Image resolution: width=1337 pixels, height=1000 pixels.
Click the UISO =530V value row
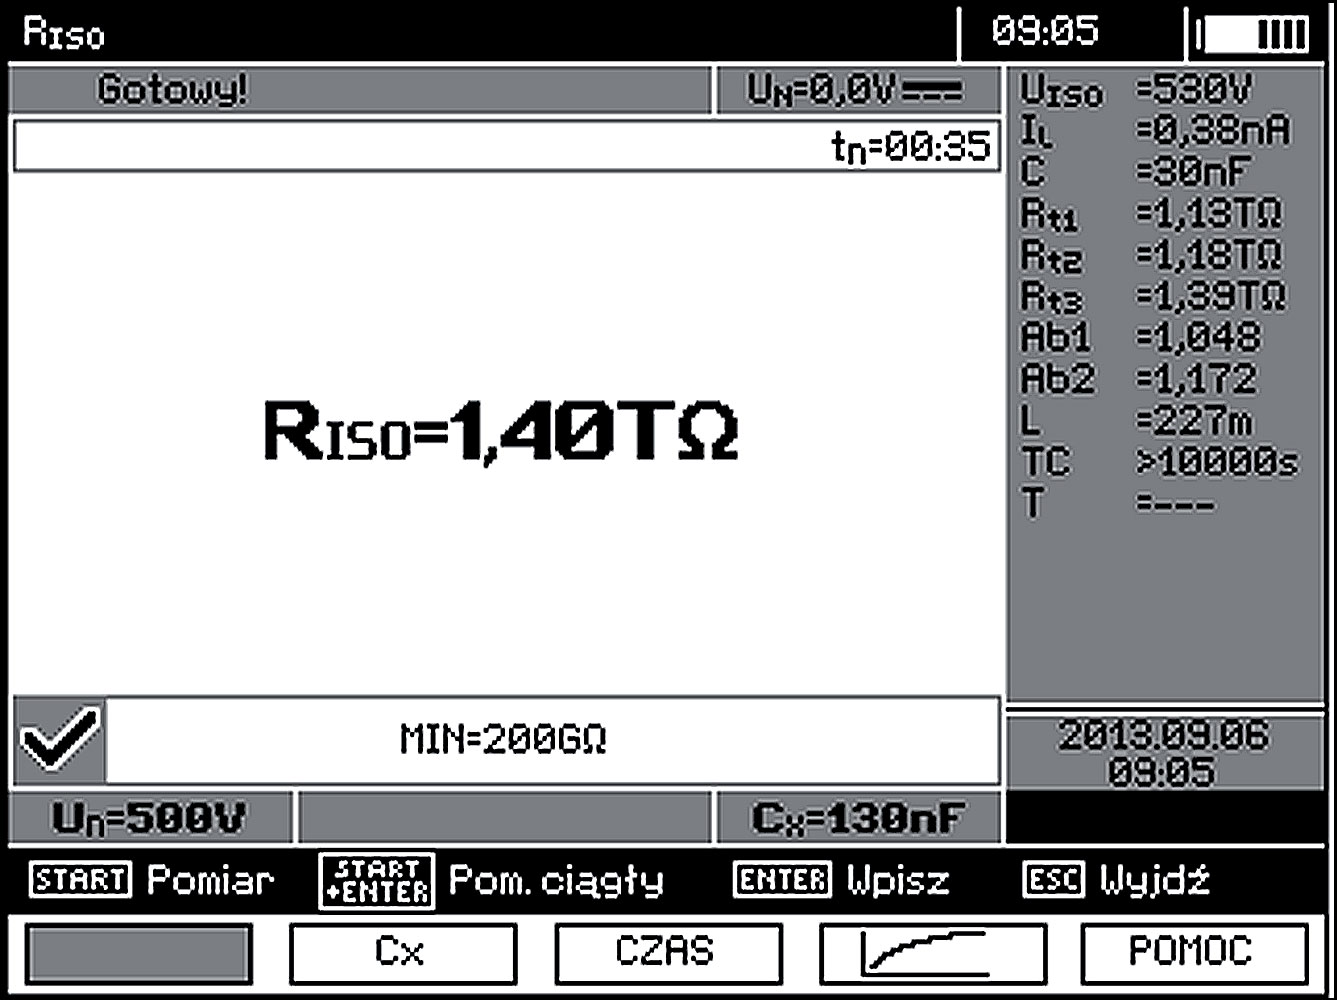click(1137, 91)
